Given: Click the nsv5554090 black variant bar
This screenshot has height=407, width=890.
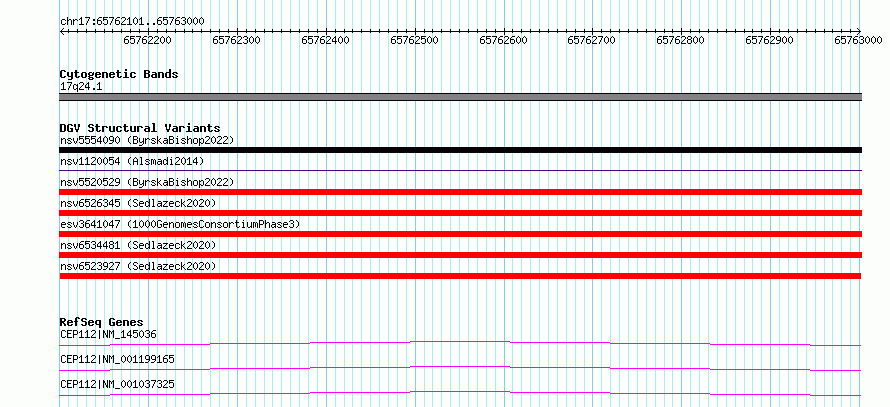Looking at the screenshot, I should pyautogui.click(x=460, y=150).
